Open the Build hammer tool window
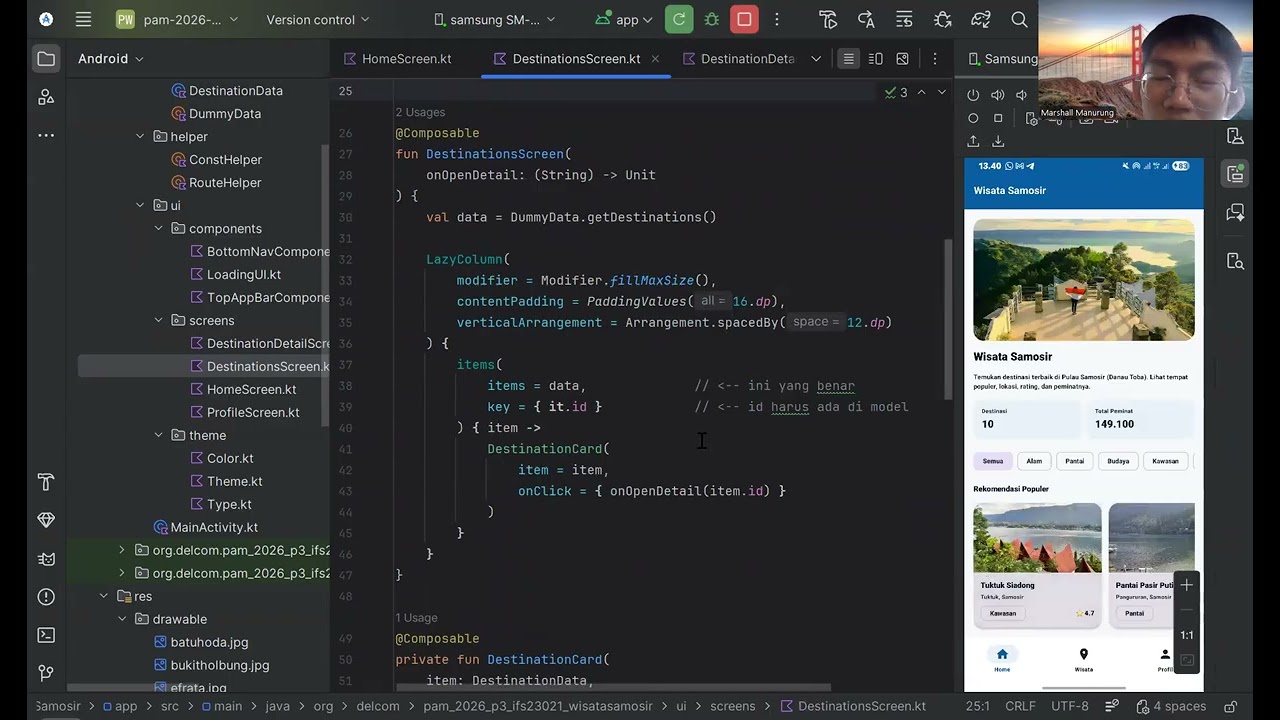The width and height of the screenshot is (1280, 720). [x=46, y=482]
